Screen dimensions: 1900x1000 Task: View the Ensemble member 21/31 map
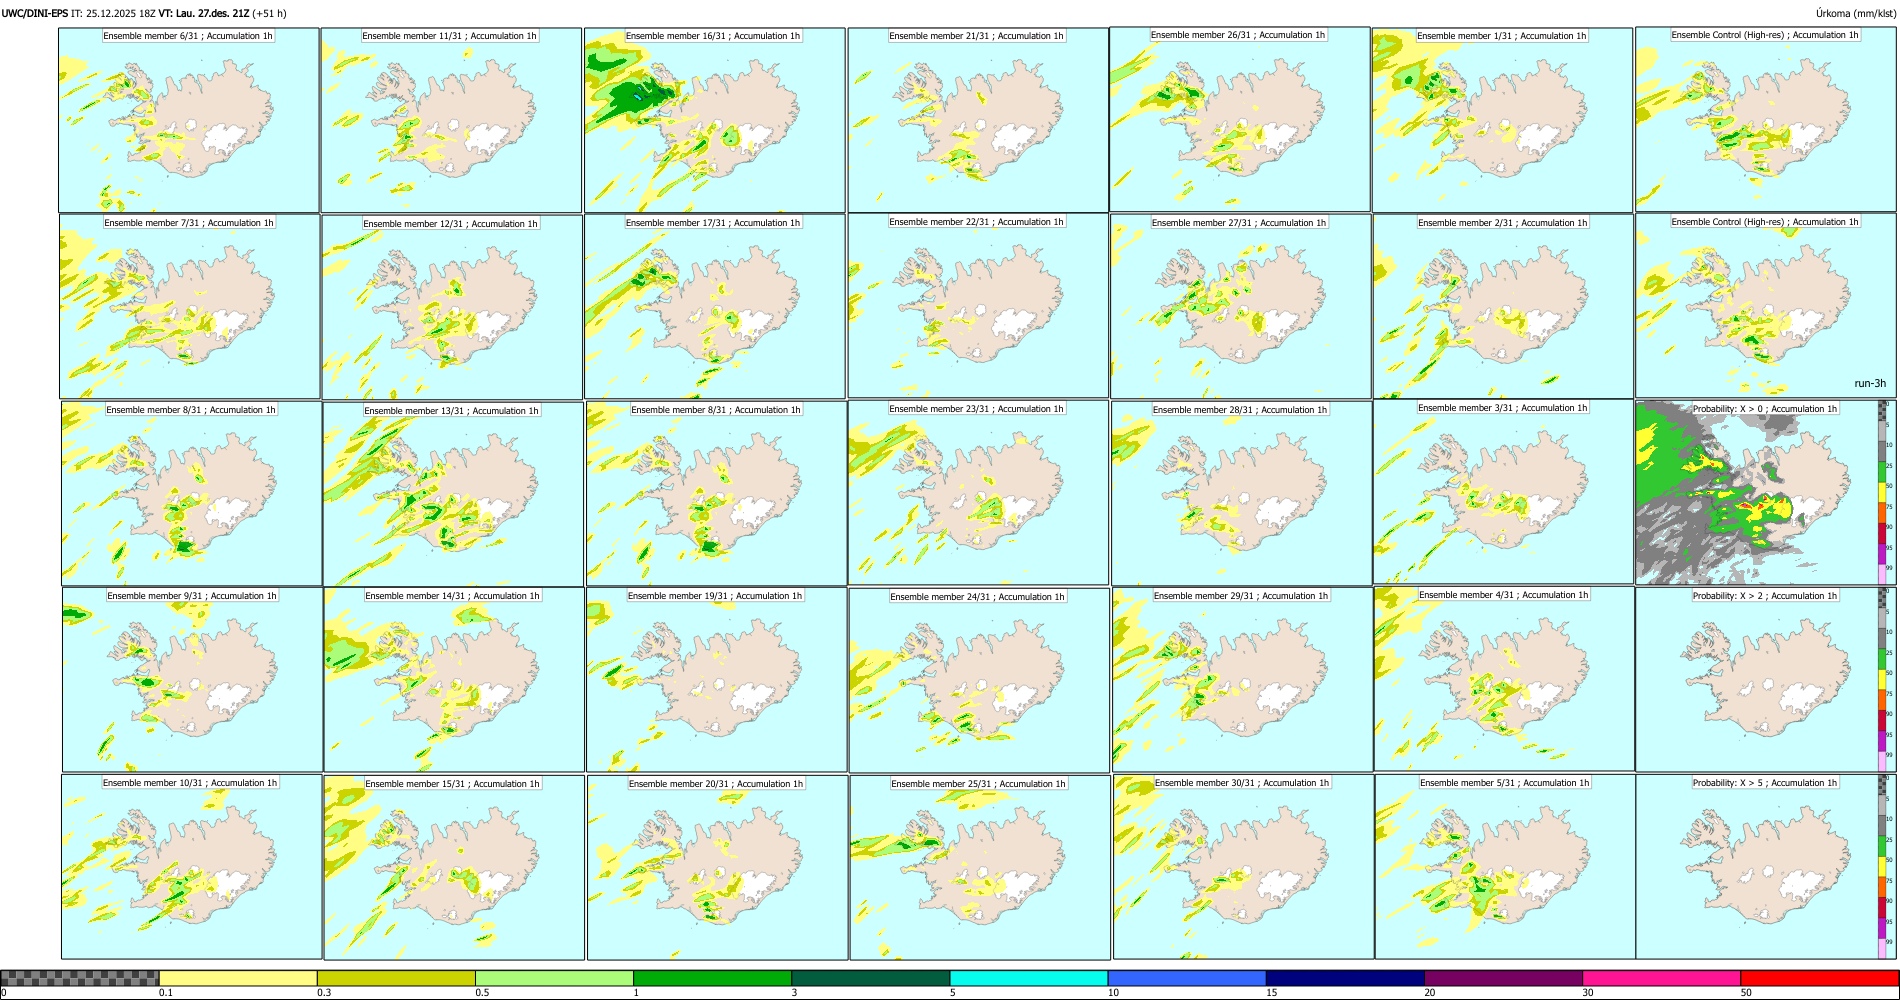pos(978,120)
